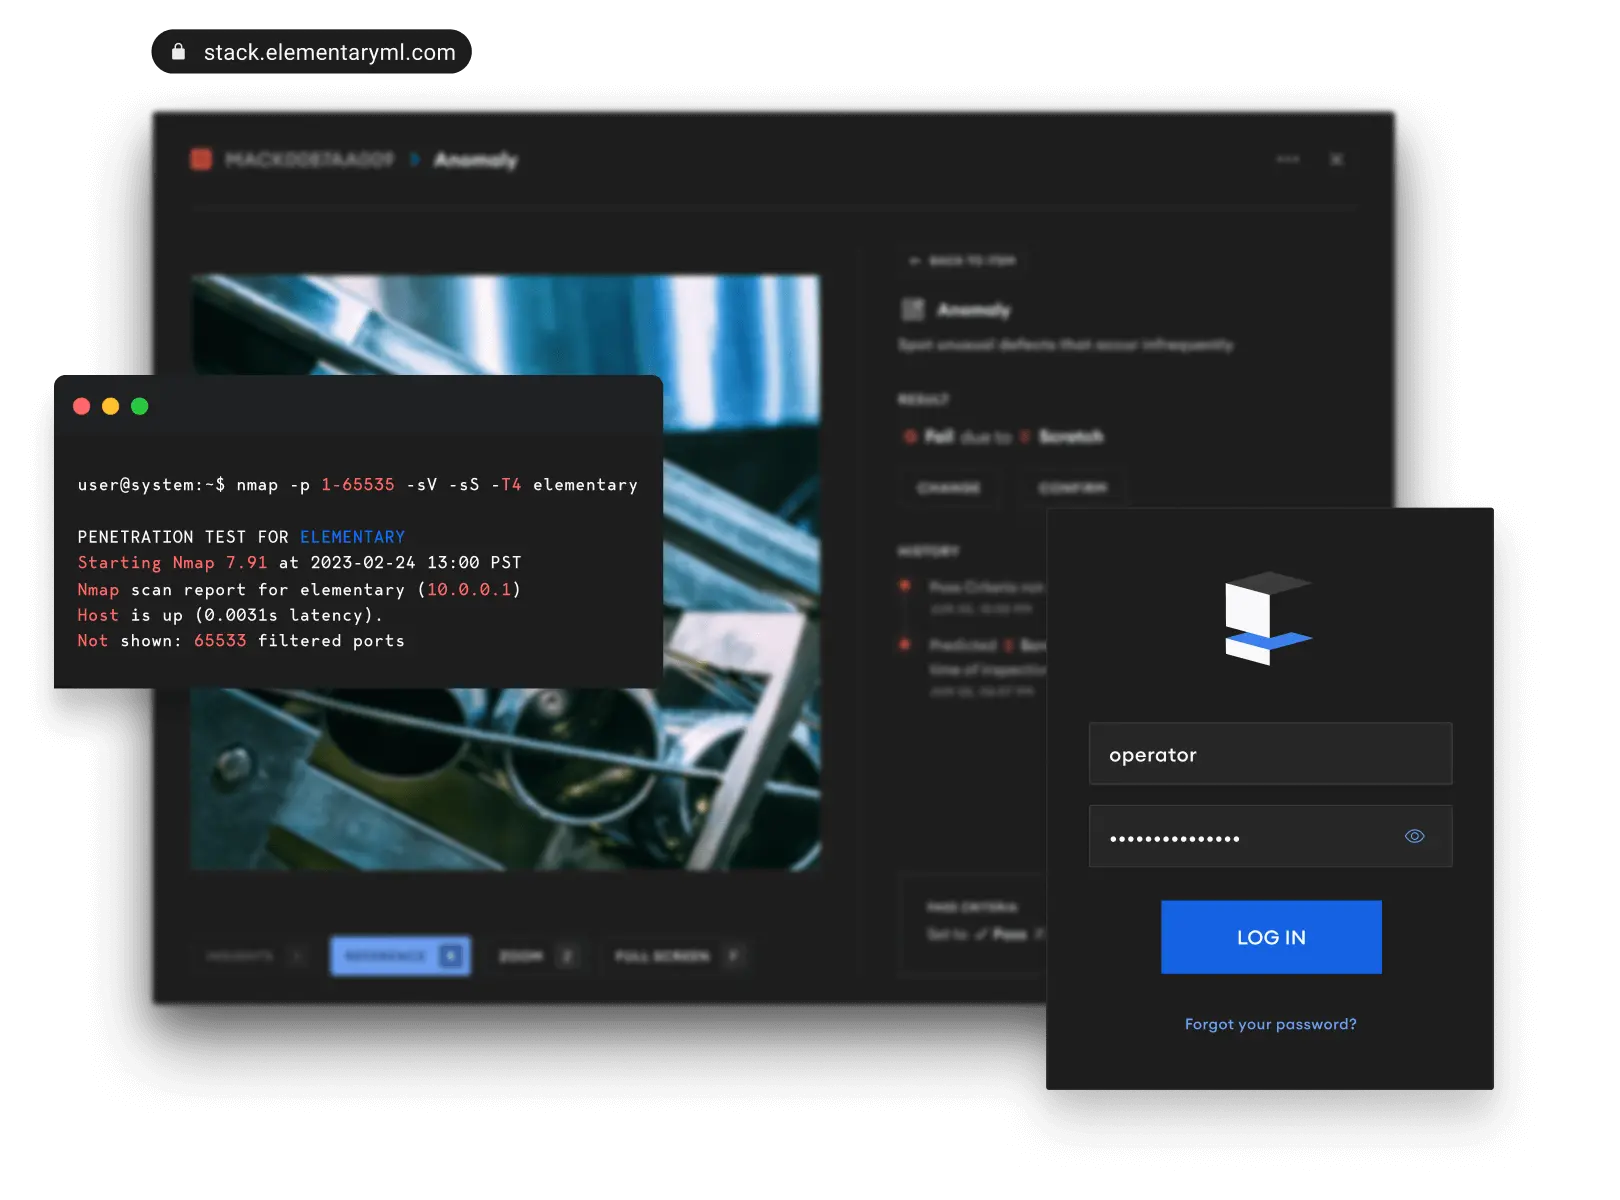Click the lock icon in the address bar
1620x1200 pixels.
pyautogui.click(x=178, y=51)
